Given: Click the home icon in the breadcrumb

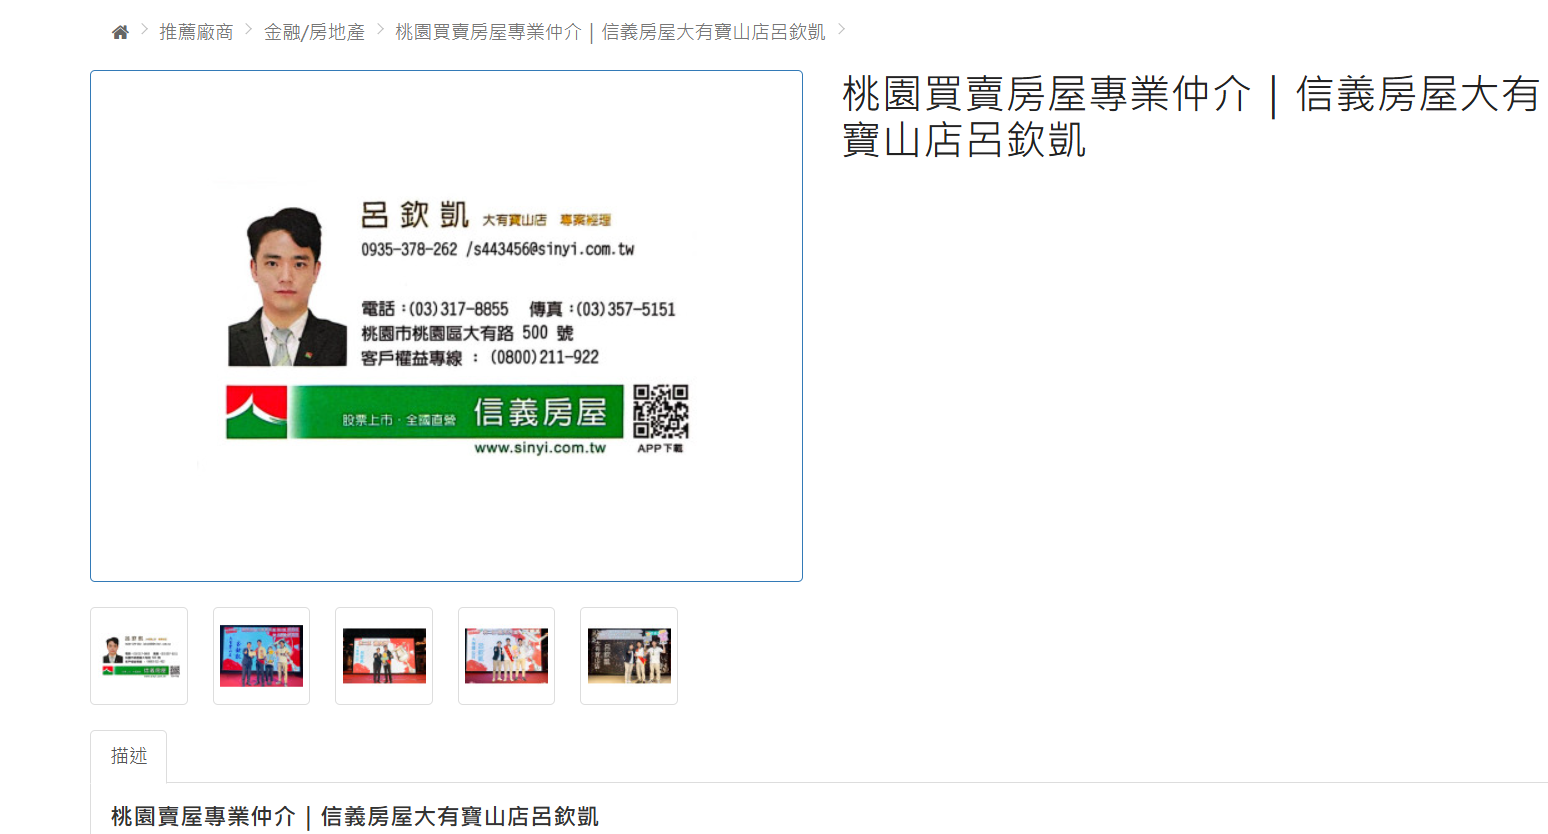Looking at the screenshot, I should tap(120, 32).
